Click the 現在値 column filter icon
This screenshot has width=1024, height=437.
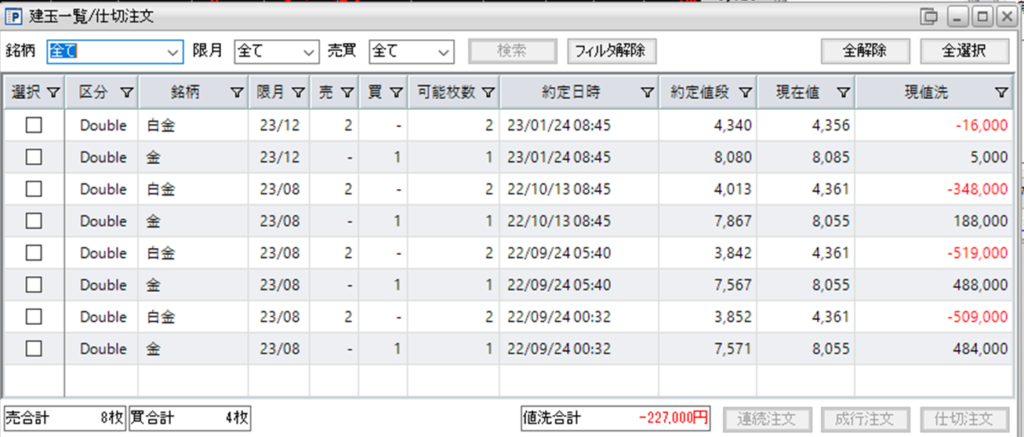click(843, 93)
